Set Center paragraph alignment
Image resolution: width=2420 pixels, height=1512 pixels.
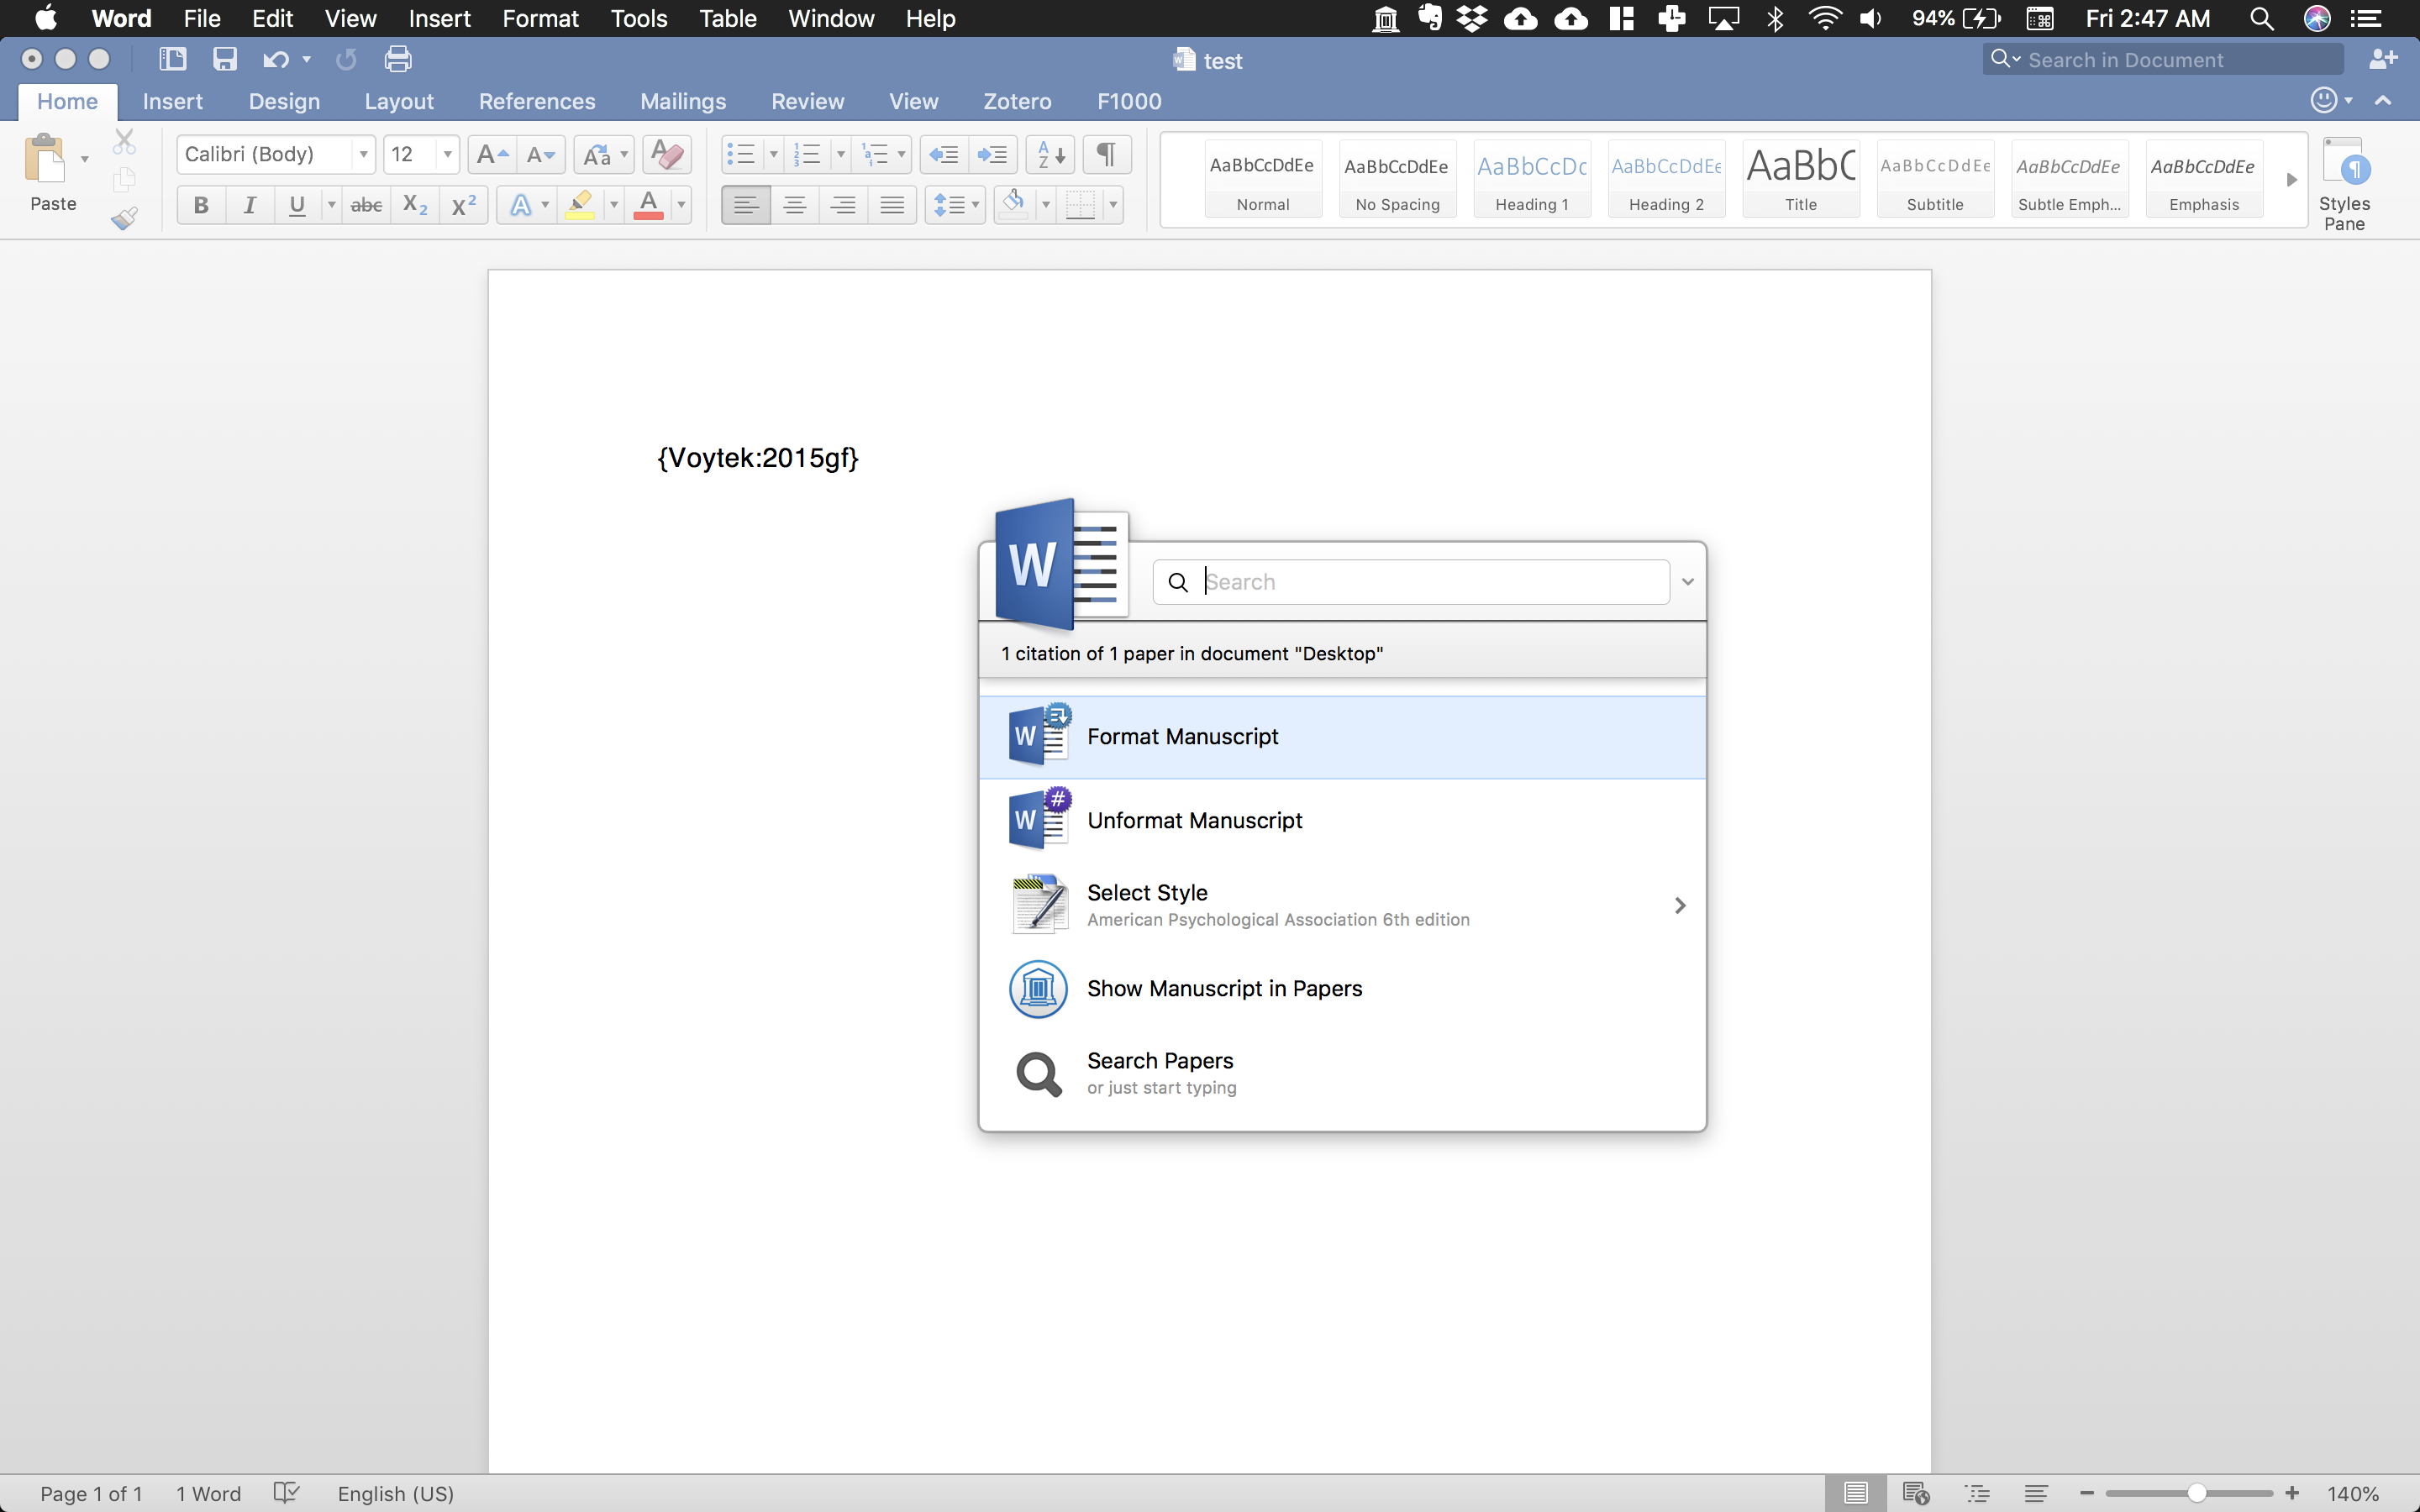point(794,206)
